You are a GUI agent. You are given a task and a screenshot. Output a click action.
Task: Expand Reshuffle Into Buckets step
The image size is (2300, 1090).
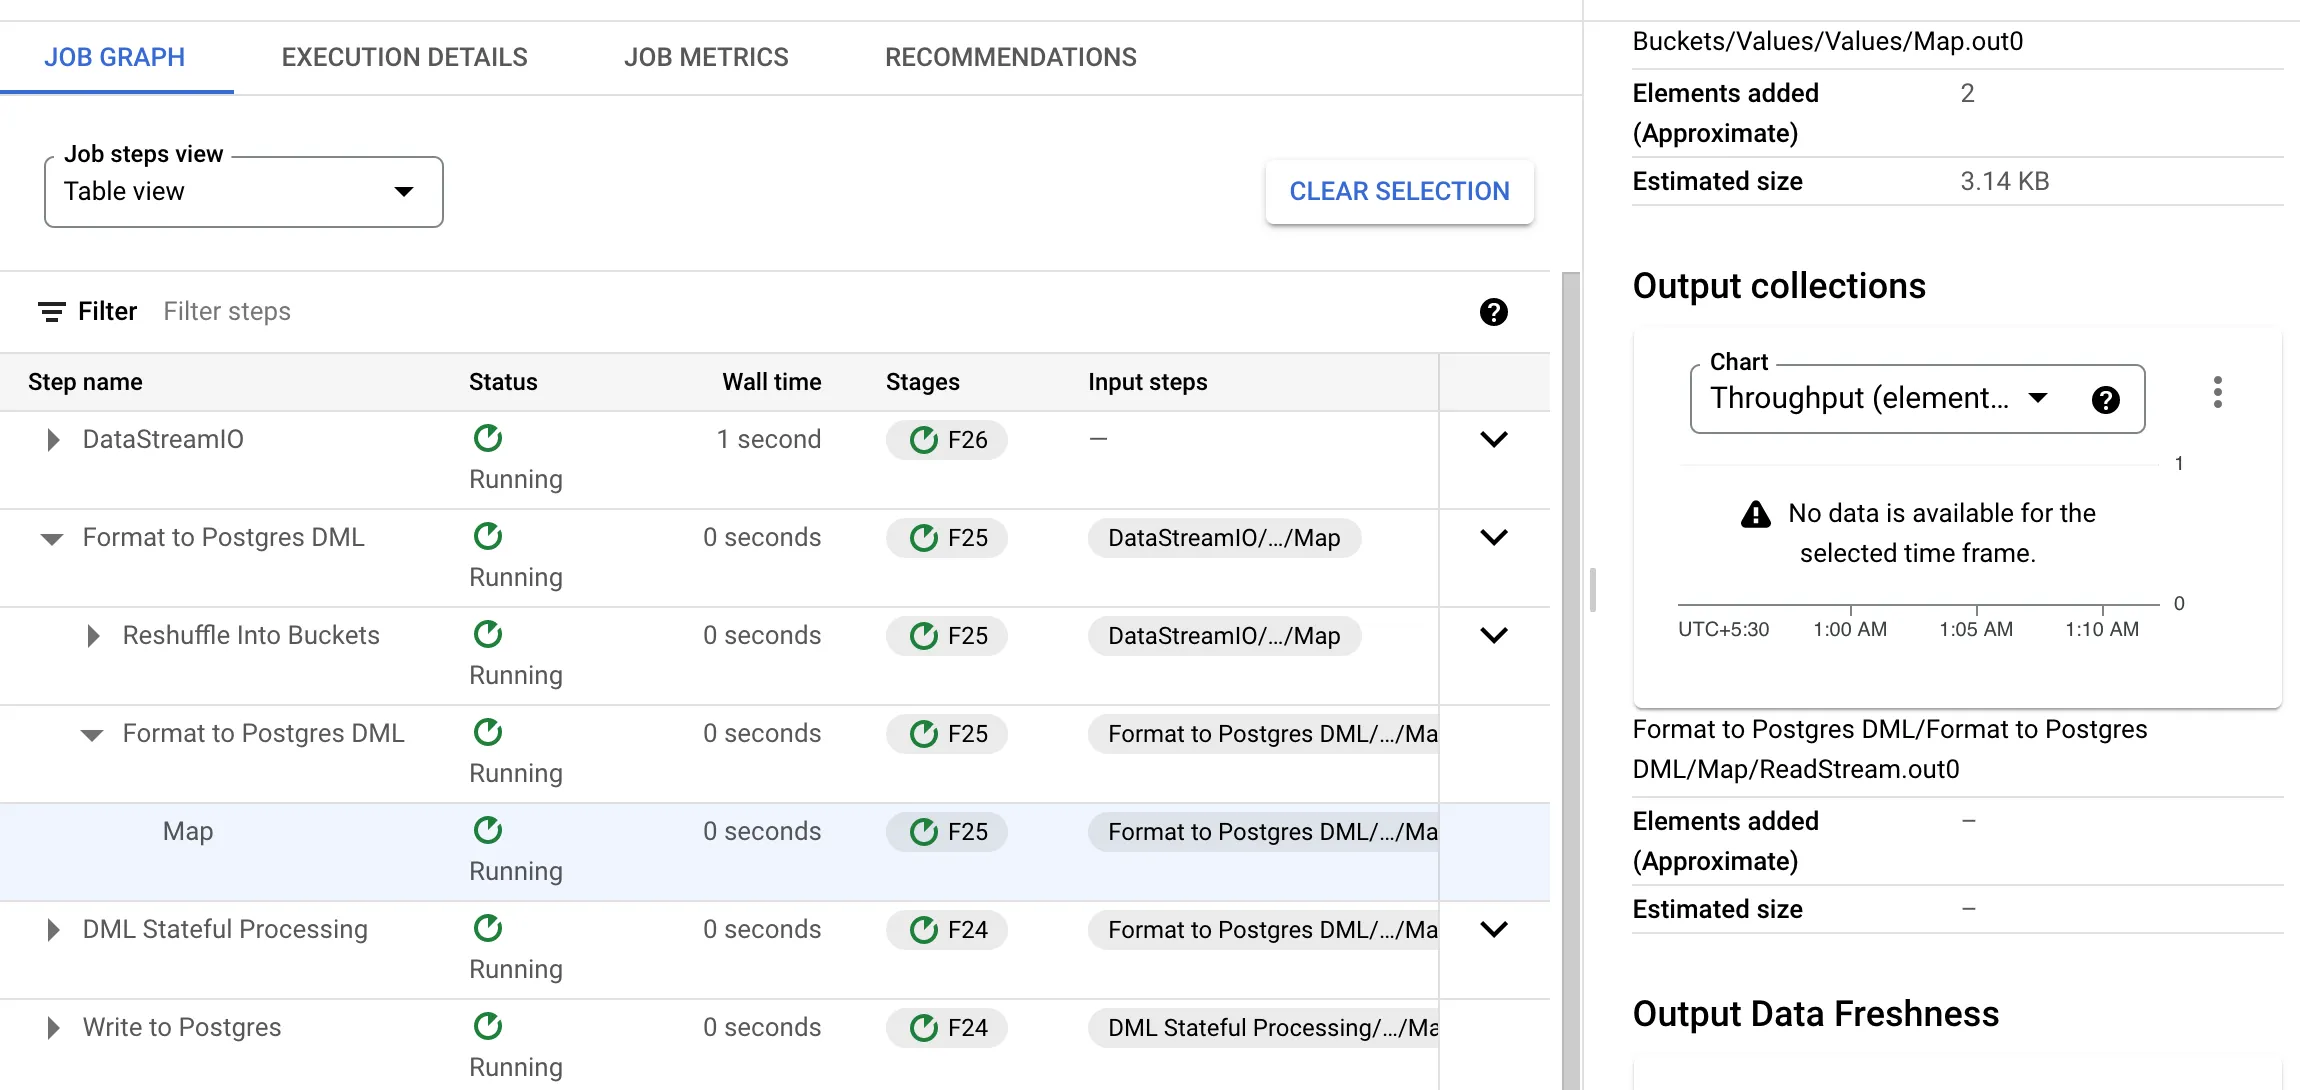click(x=93, y=636)
